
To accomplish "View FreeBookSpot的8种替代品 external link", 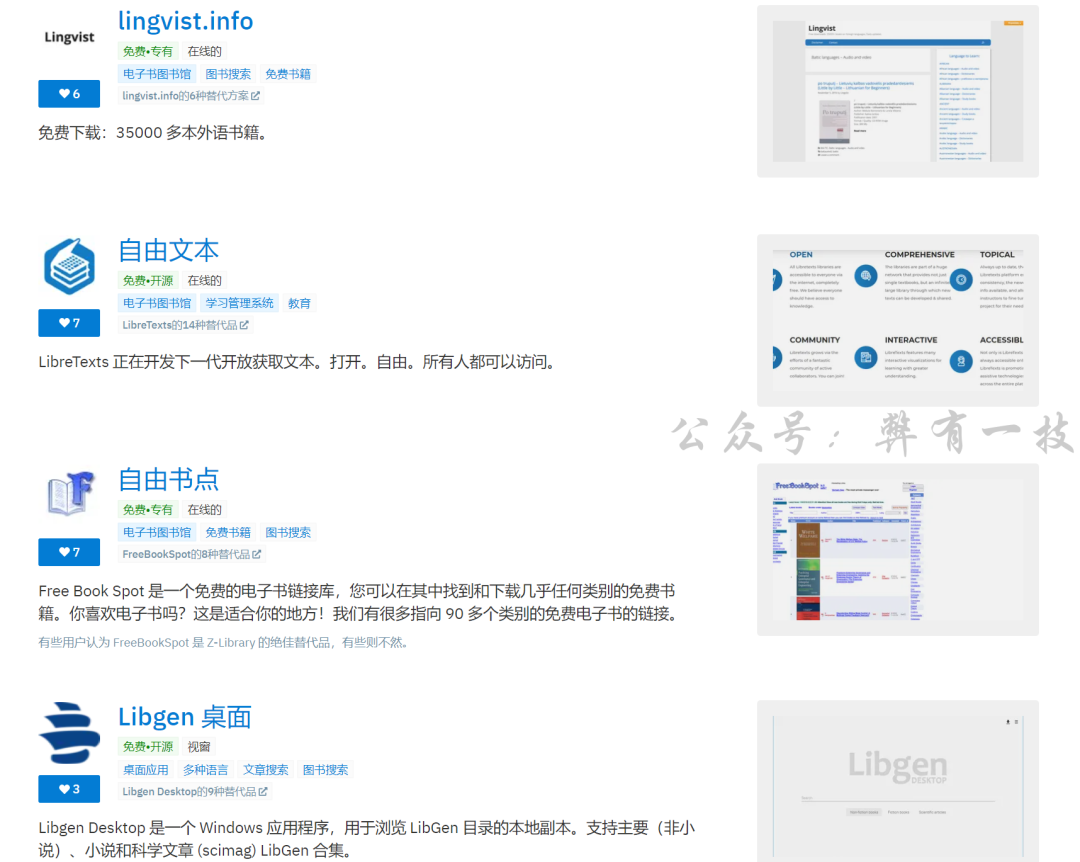I will pos(191,554).
